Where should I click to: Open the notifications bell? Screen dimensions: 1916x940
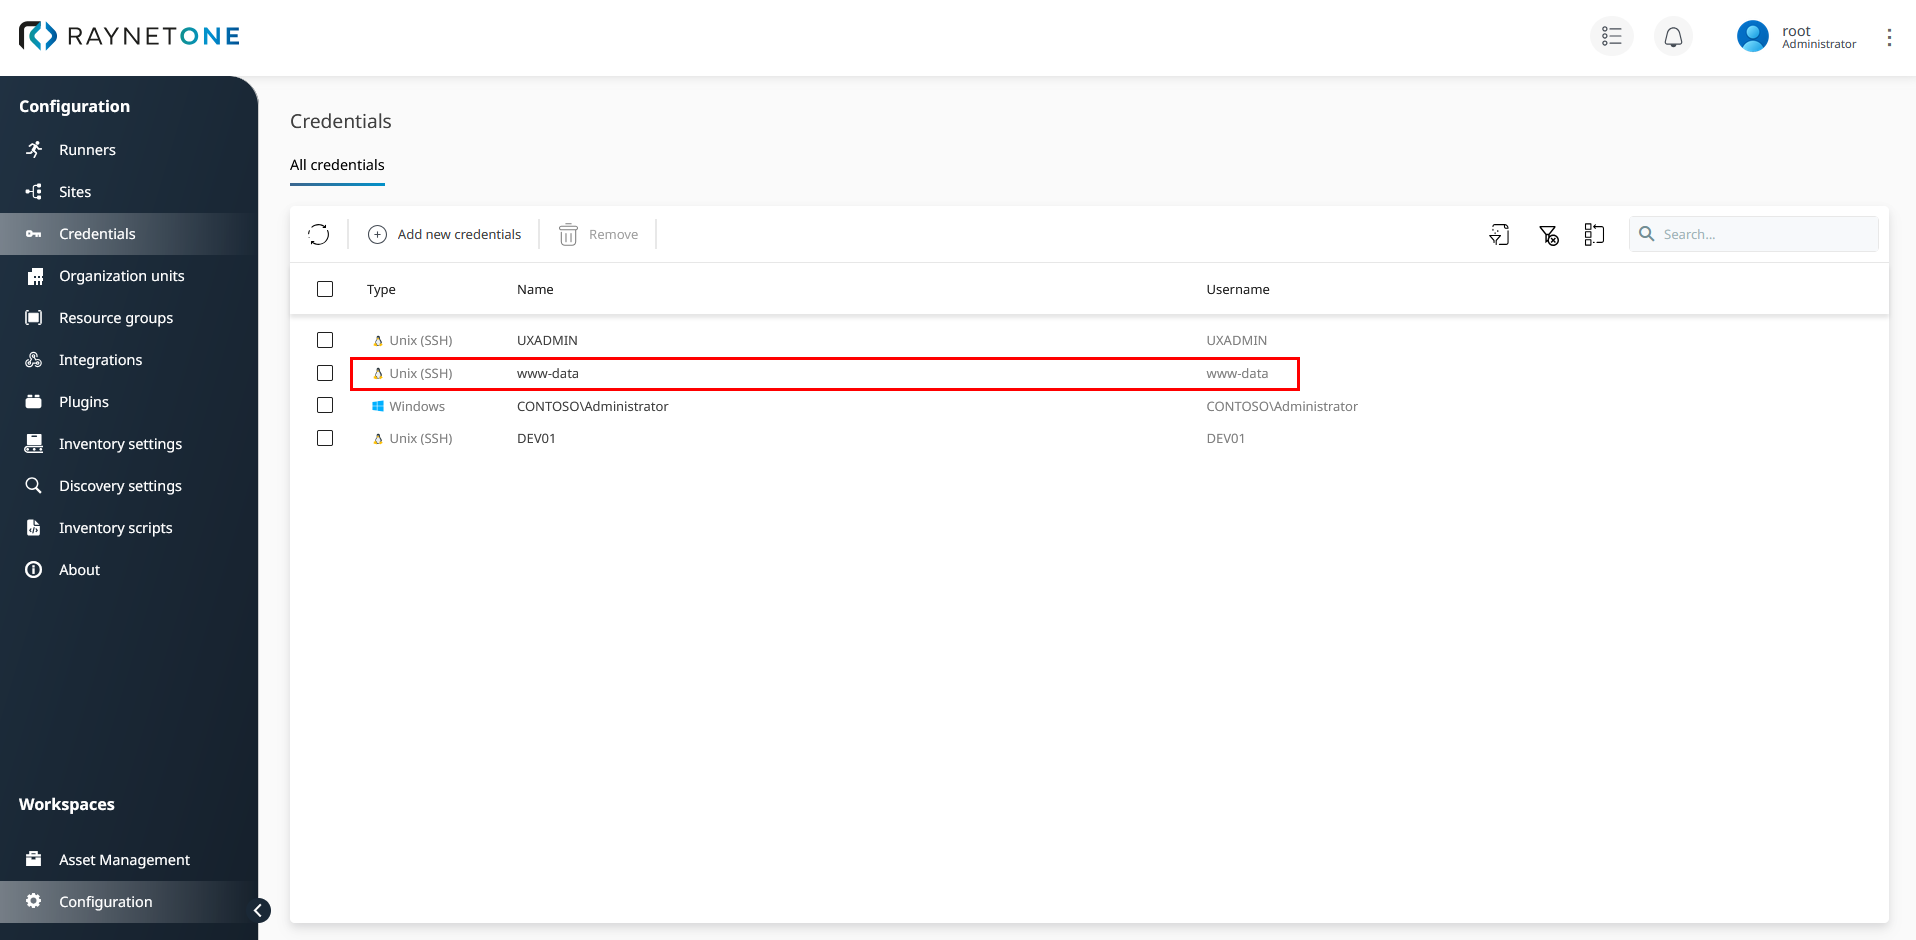point(1673,37)
